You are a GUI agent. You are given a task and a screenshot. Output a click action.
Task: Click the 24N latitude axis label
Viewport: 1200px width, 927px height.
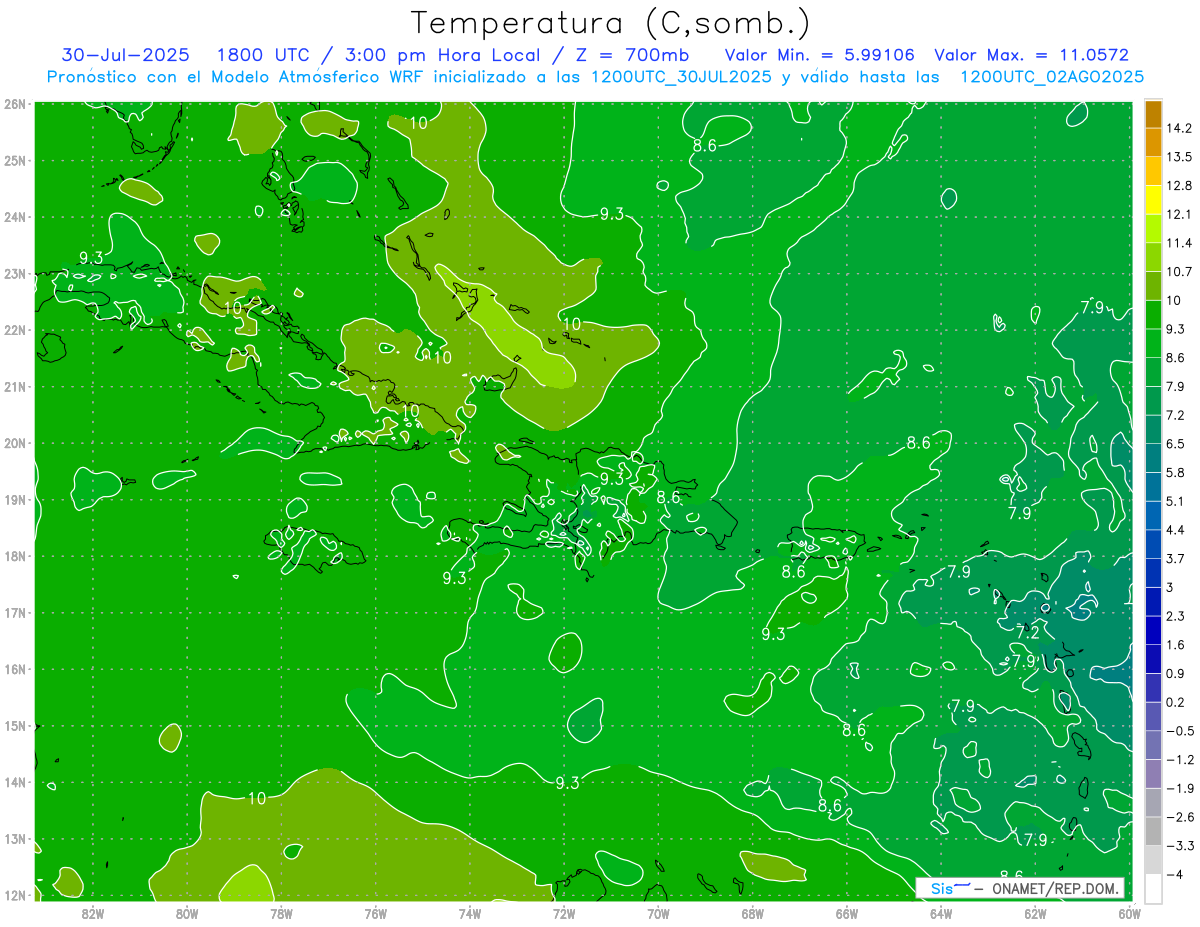coord(15,217)
